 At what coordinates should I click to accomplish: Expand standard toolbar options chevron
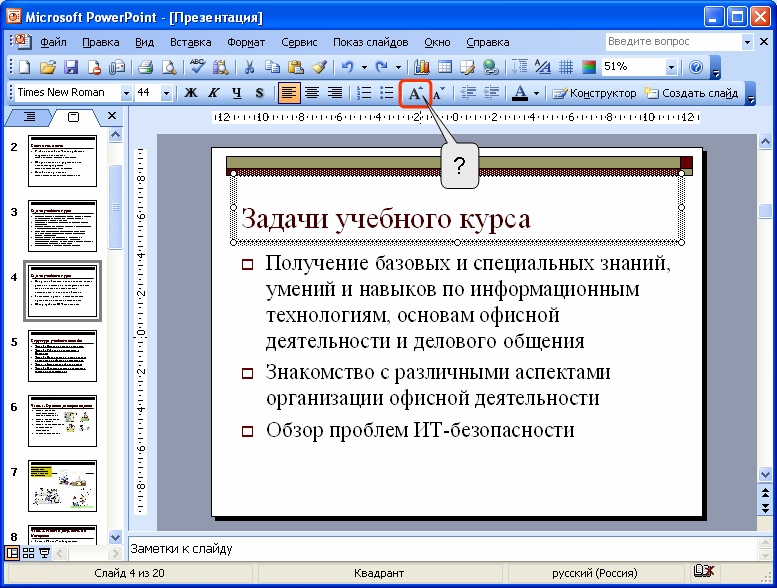(715, 67)
